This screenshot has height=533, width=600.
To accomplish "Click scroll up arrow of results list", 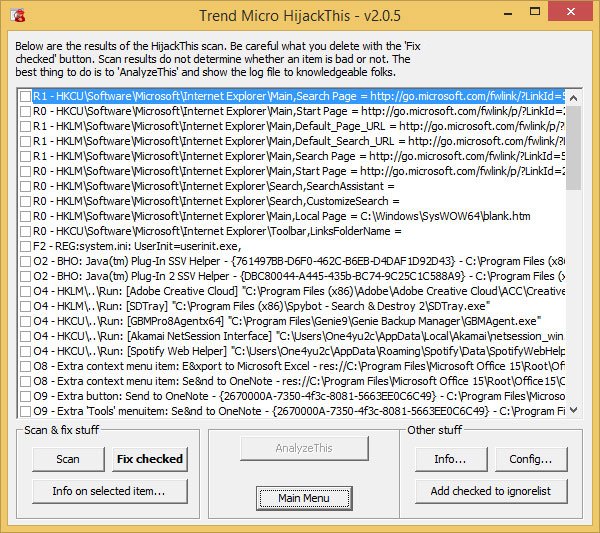I will (x=573, y=98).
